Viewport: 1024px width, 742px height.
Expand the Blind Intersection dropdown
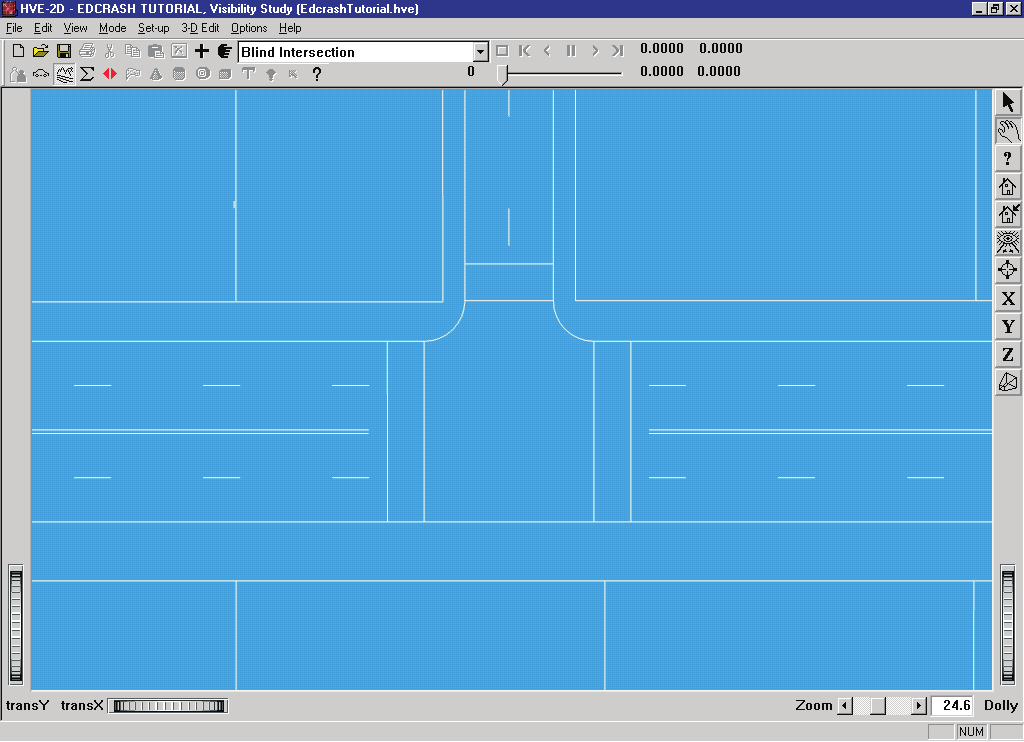pos(481,52)
